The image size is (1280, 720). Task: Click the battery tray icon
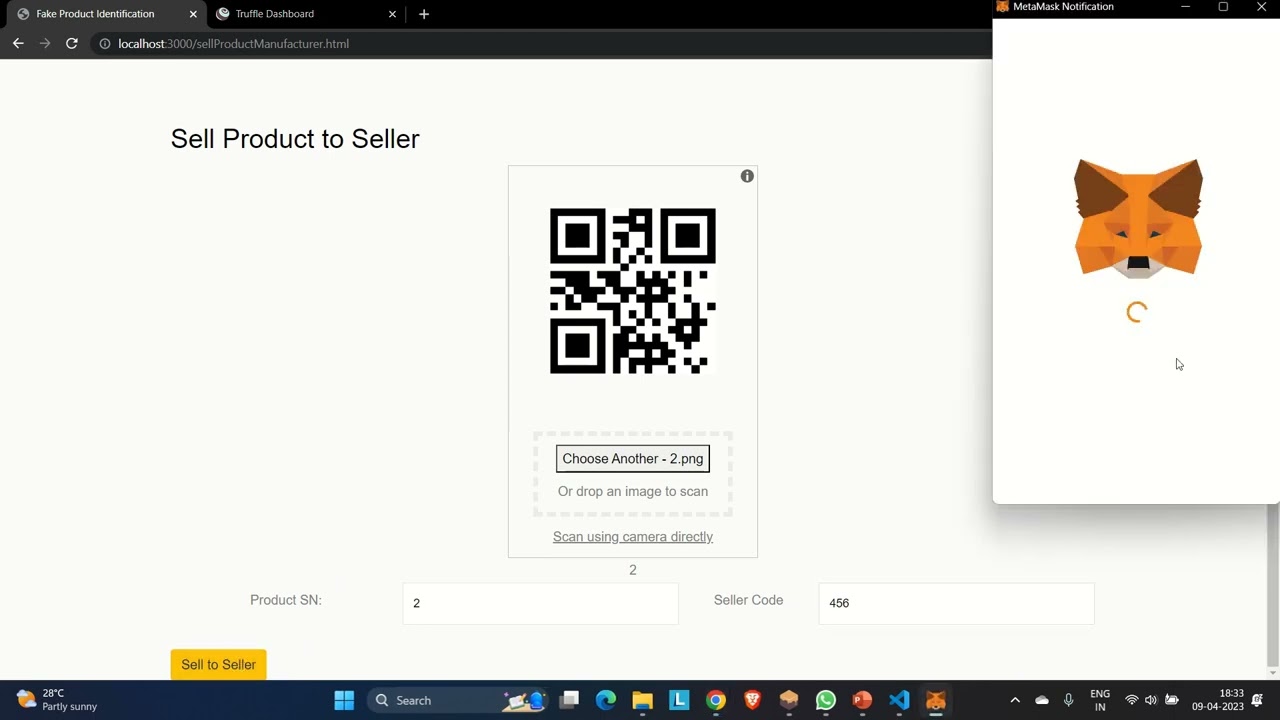(1172, 700)
